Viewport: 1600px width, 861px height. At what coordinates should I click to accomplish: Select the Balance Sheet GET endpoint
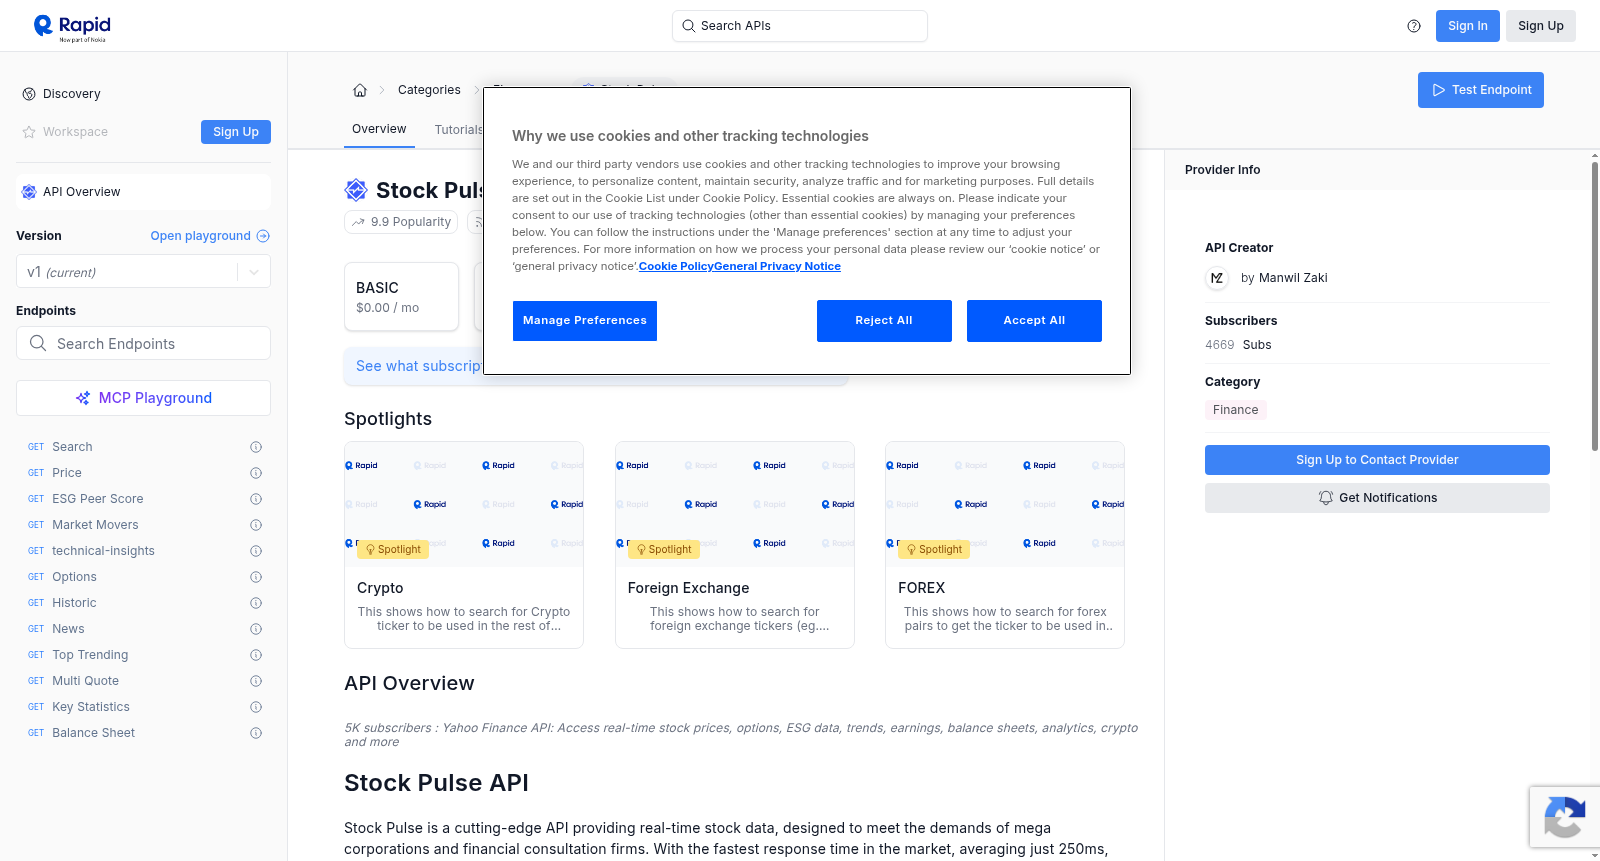[x=93, y=733]
